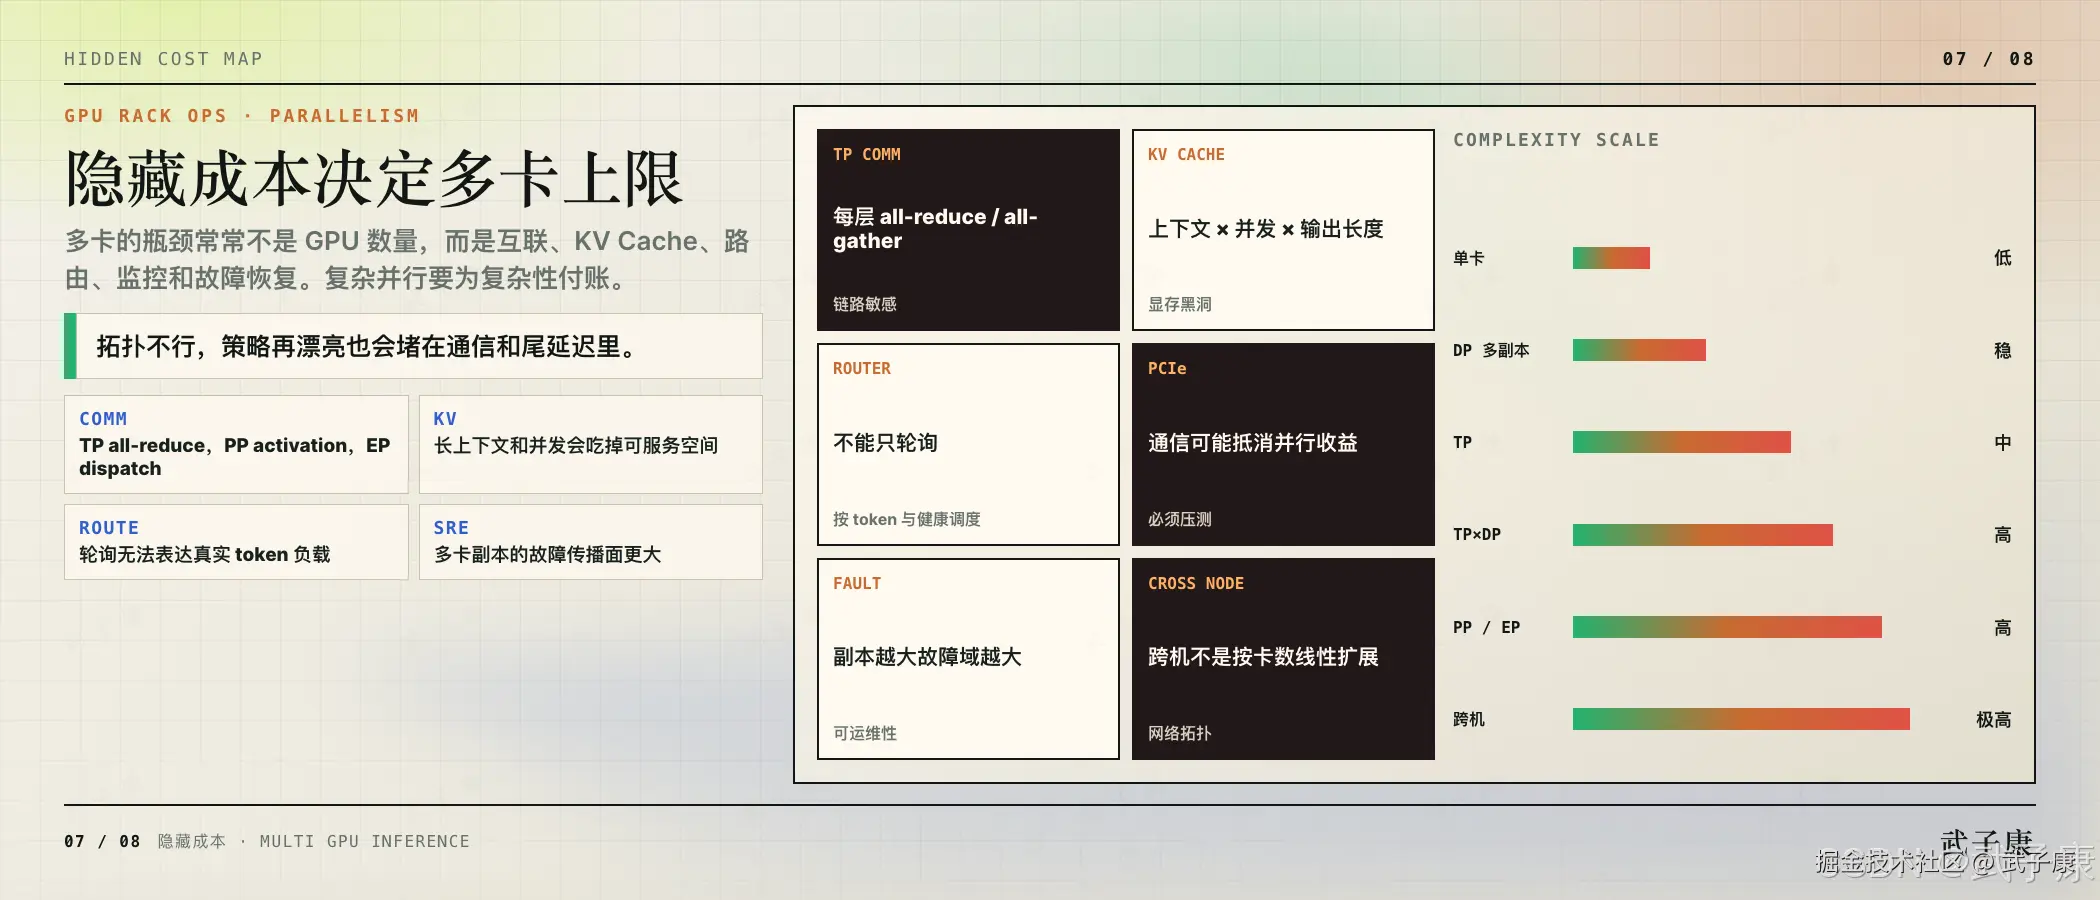Select the ROUTE card 轮询无法表达真实 token 负载
2100x900 pixels.
(236, 542)
